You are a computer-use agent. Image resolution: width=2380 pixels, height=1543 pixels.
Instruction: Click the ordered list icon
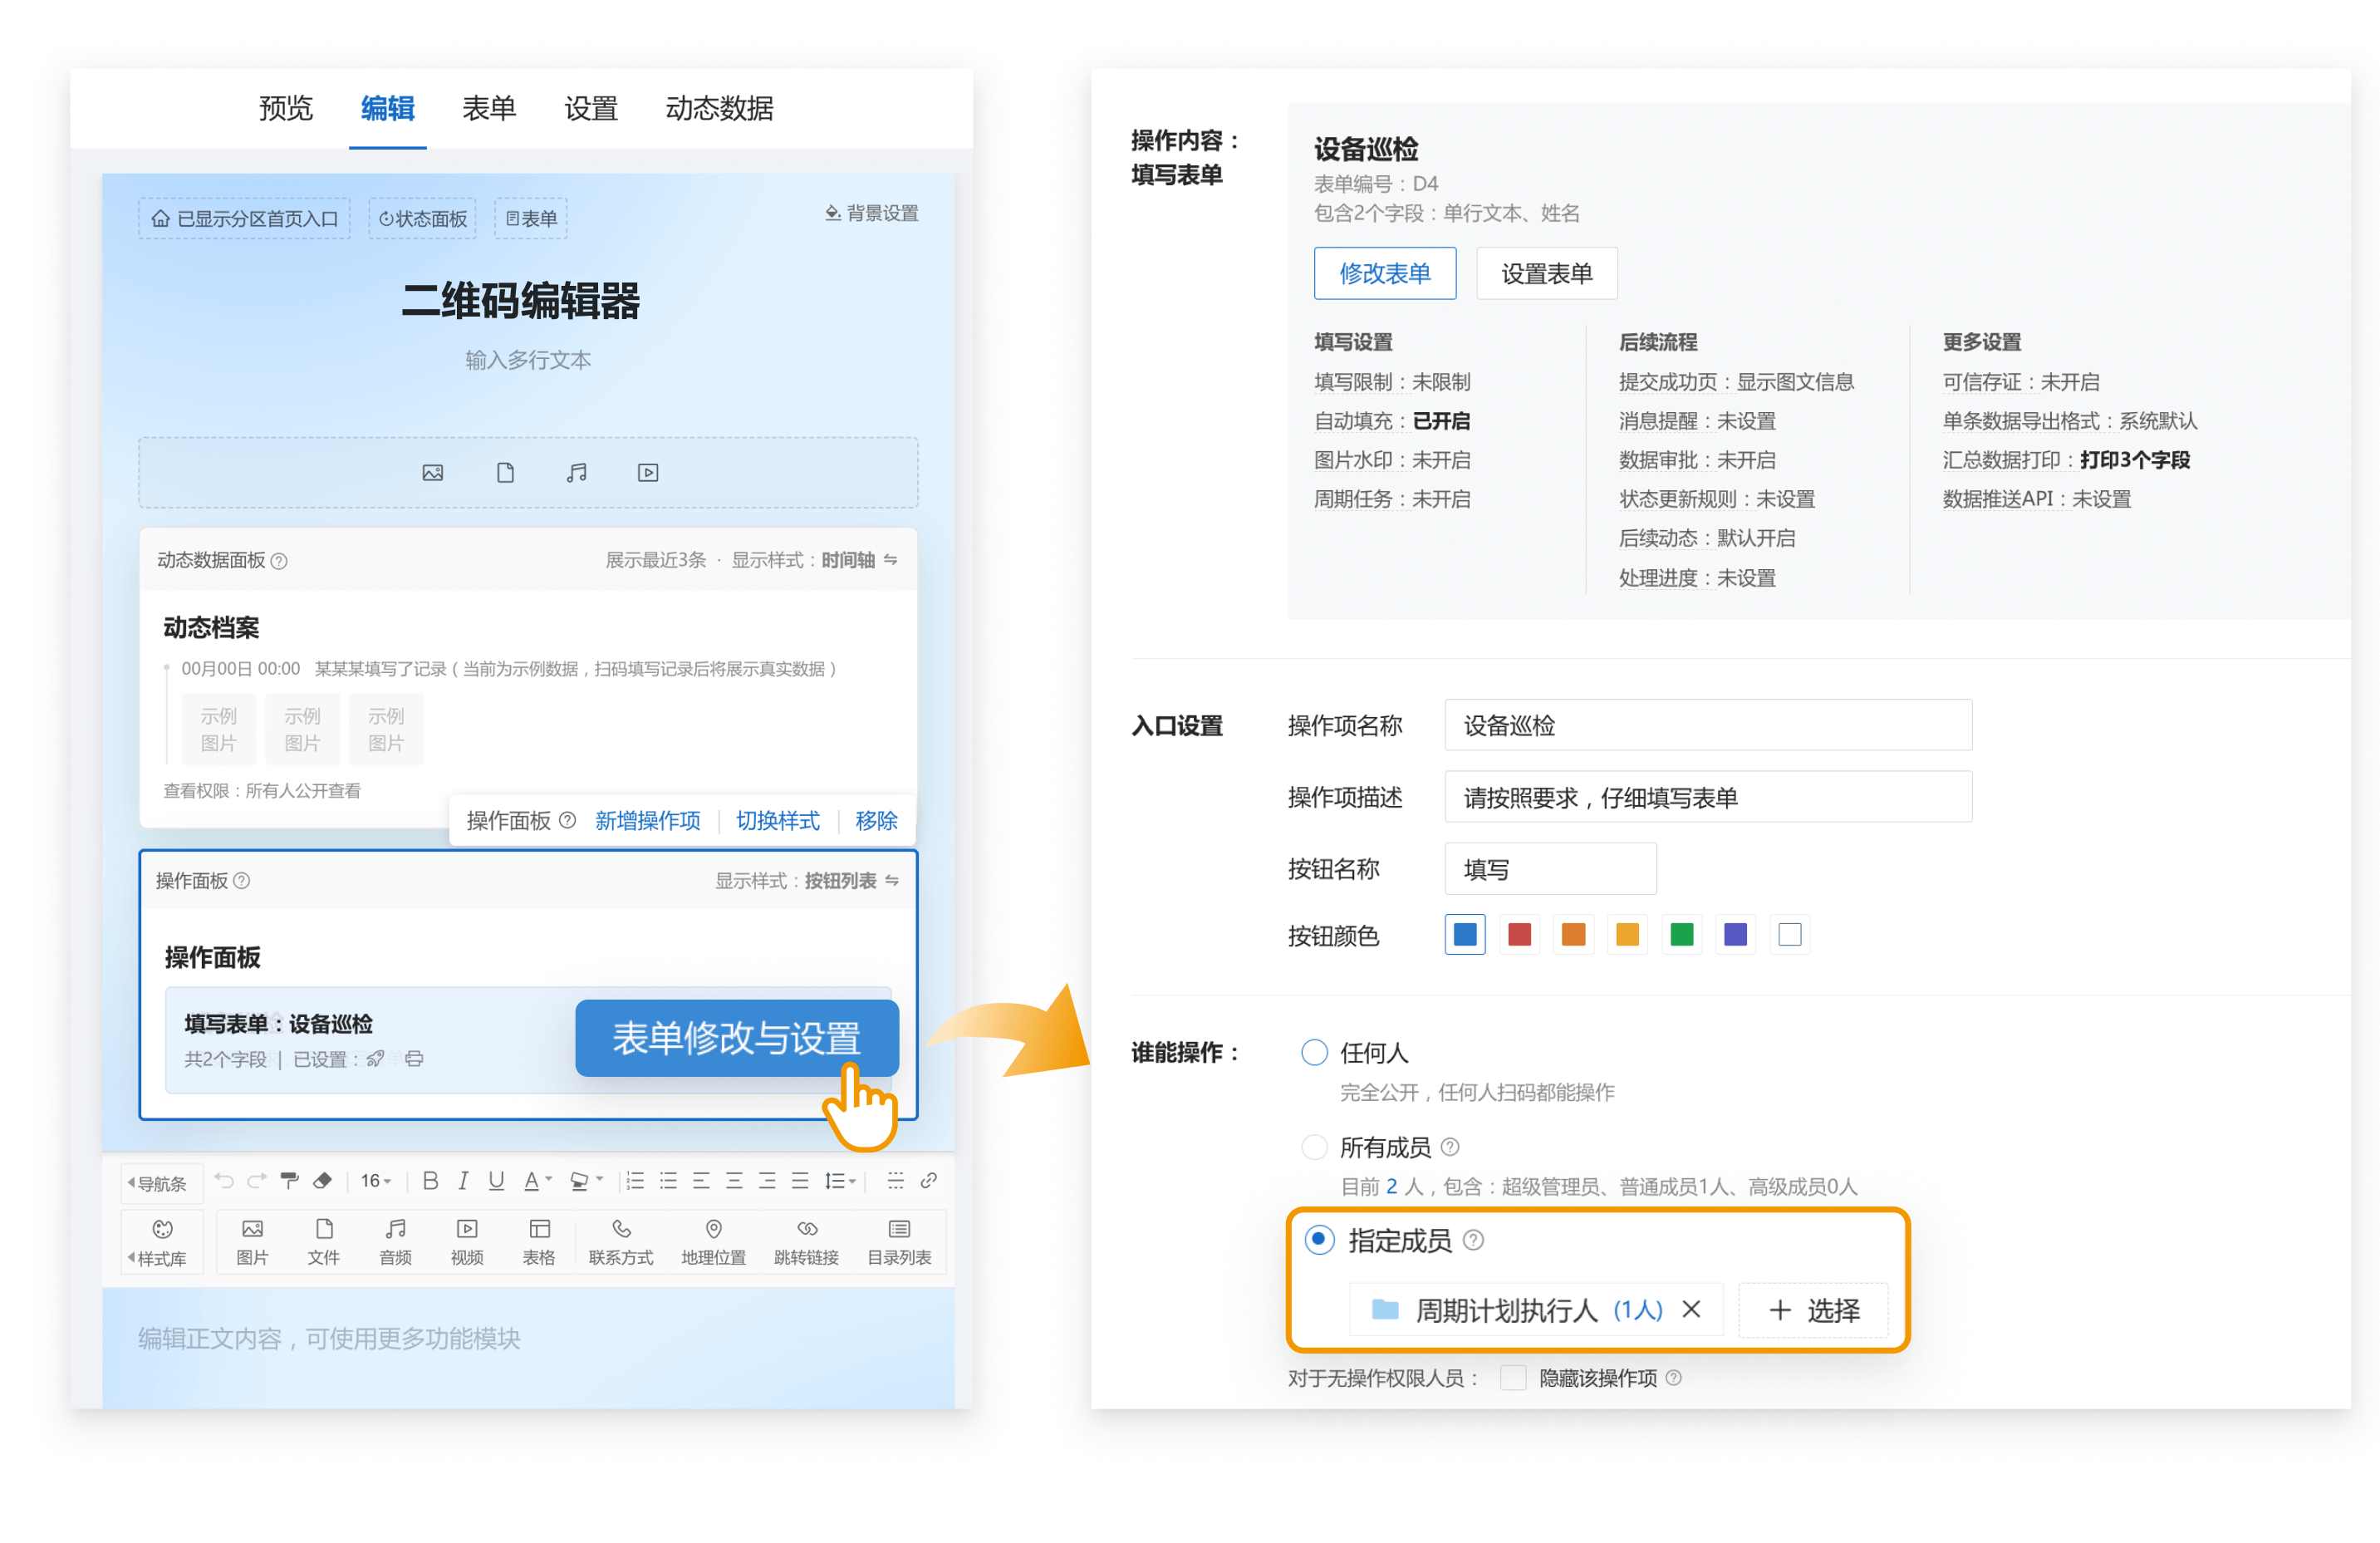coord(635,1180)
